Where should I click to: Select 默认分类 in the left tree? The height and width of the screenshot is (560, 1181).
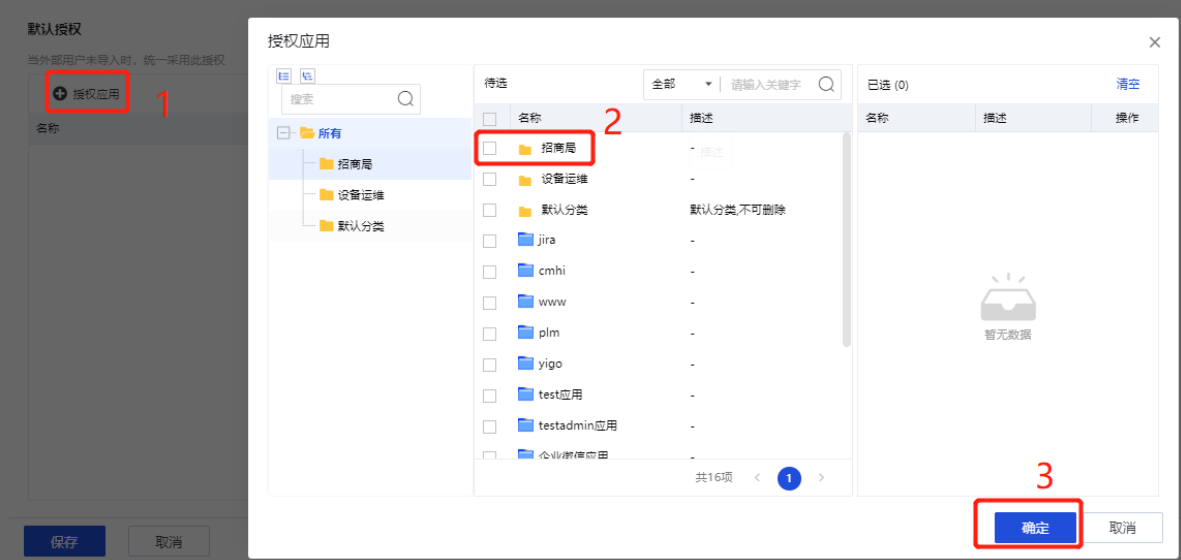360,226
